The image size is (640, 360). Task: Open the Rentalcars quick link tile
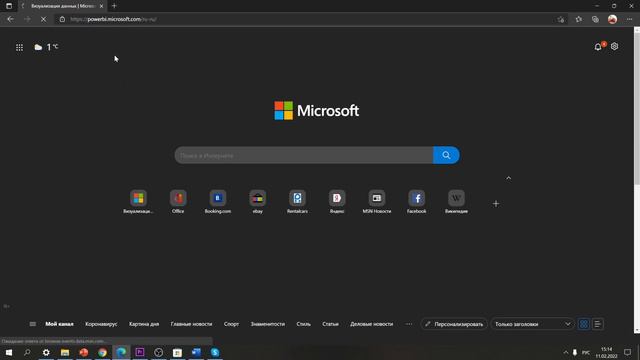pos(297,202)
